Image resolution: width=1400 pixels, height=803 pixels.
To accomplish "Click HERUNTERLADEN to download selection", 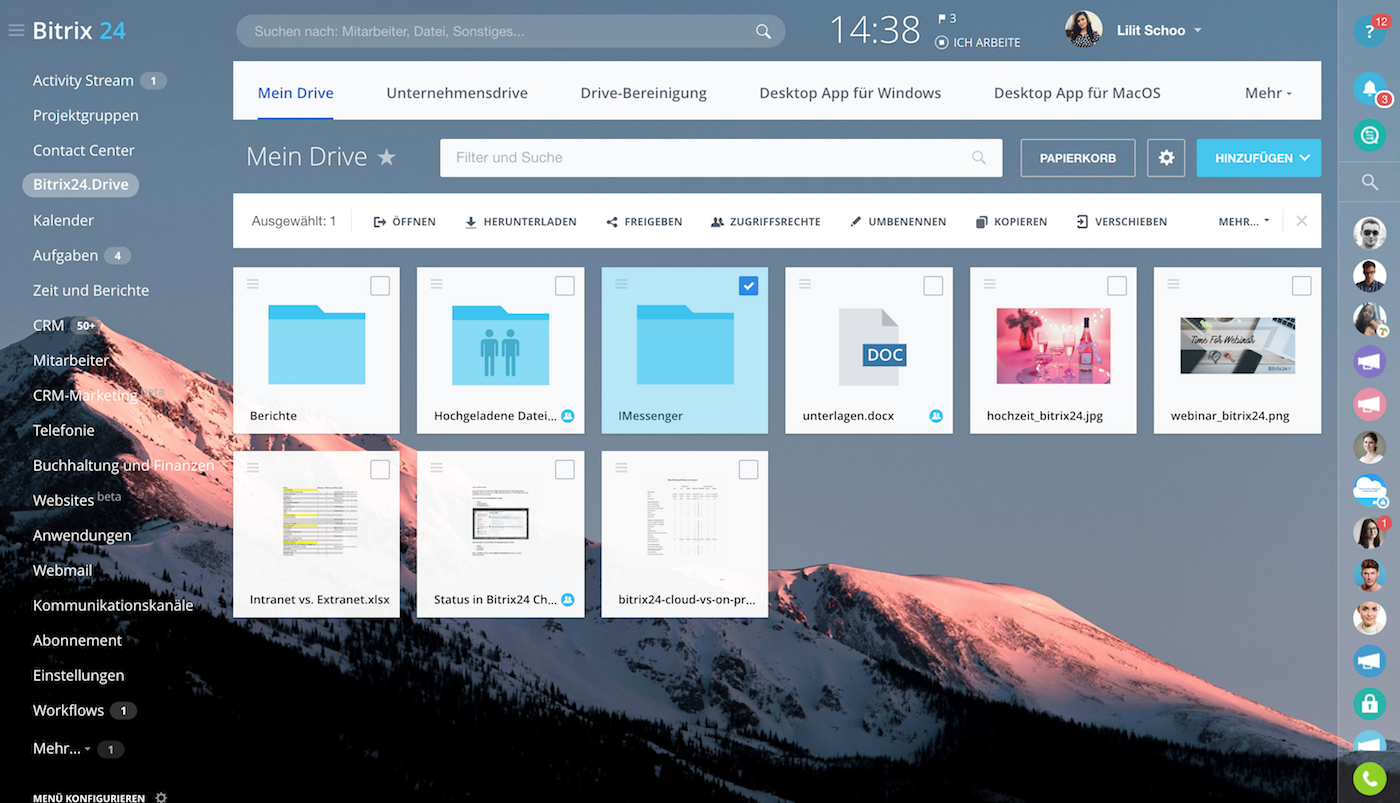I will [x=521, y=221].
